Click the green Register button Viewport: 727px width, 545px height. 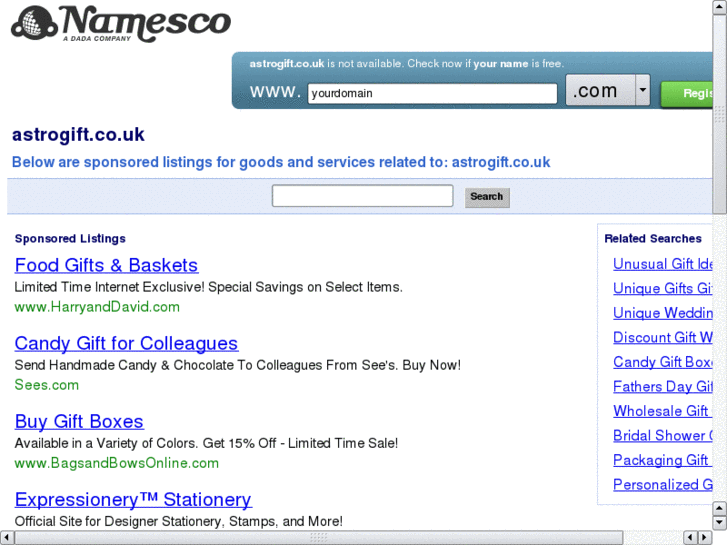click(x=687, y=94)
